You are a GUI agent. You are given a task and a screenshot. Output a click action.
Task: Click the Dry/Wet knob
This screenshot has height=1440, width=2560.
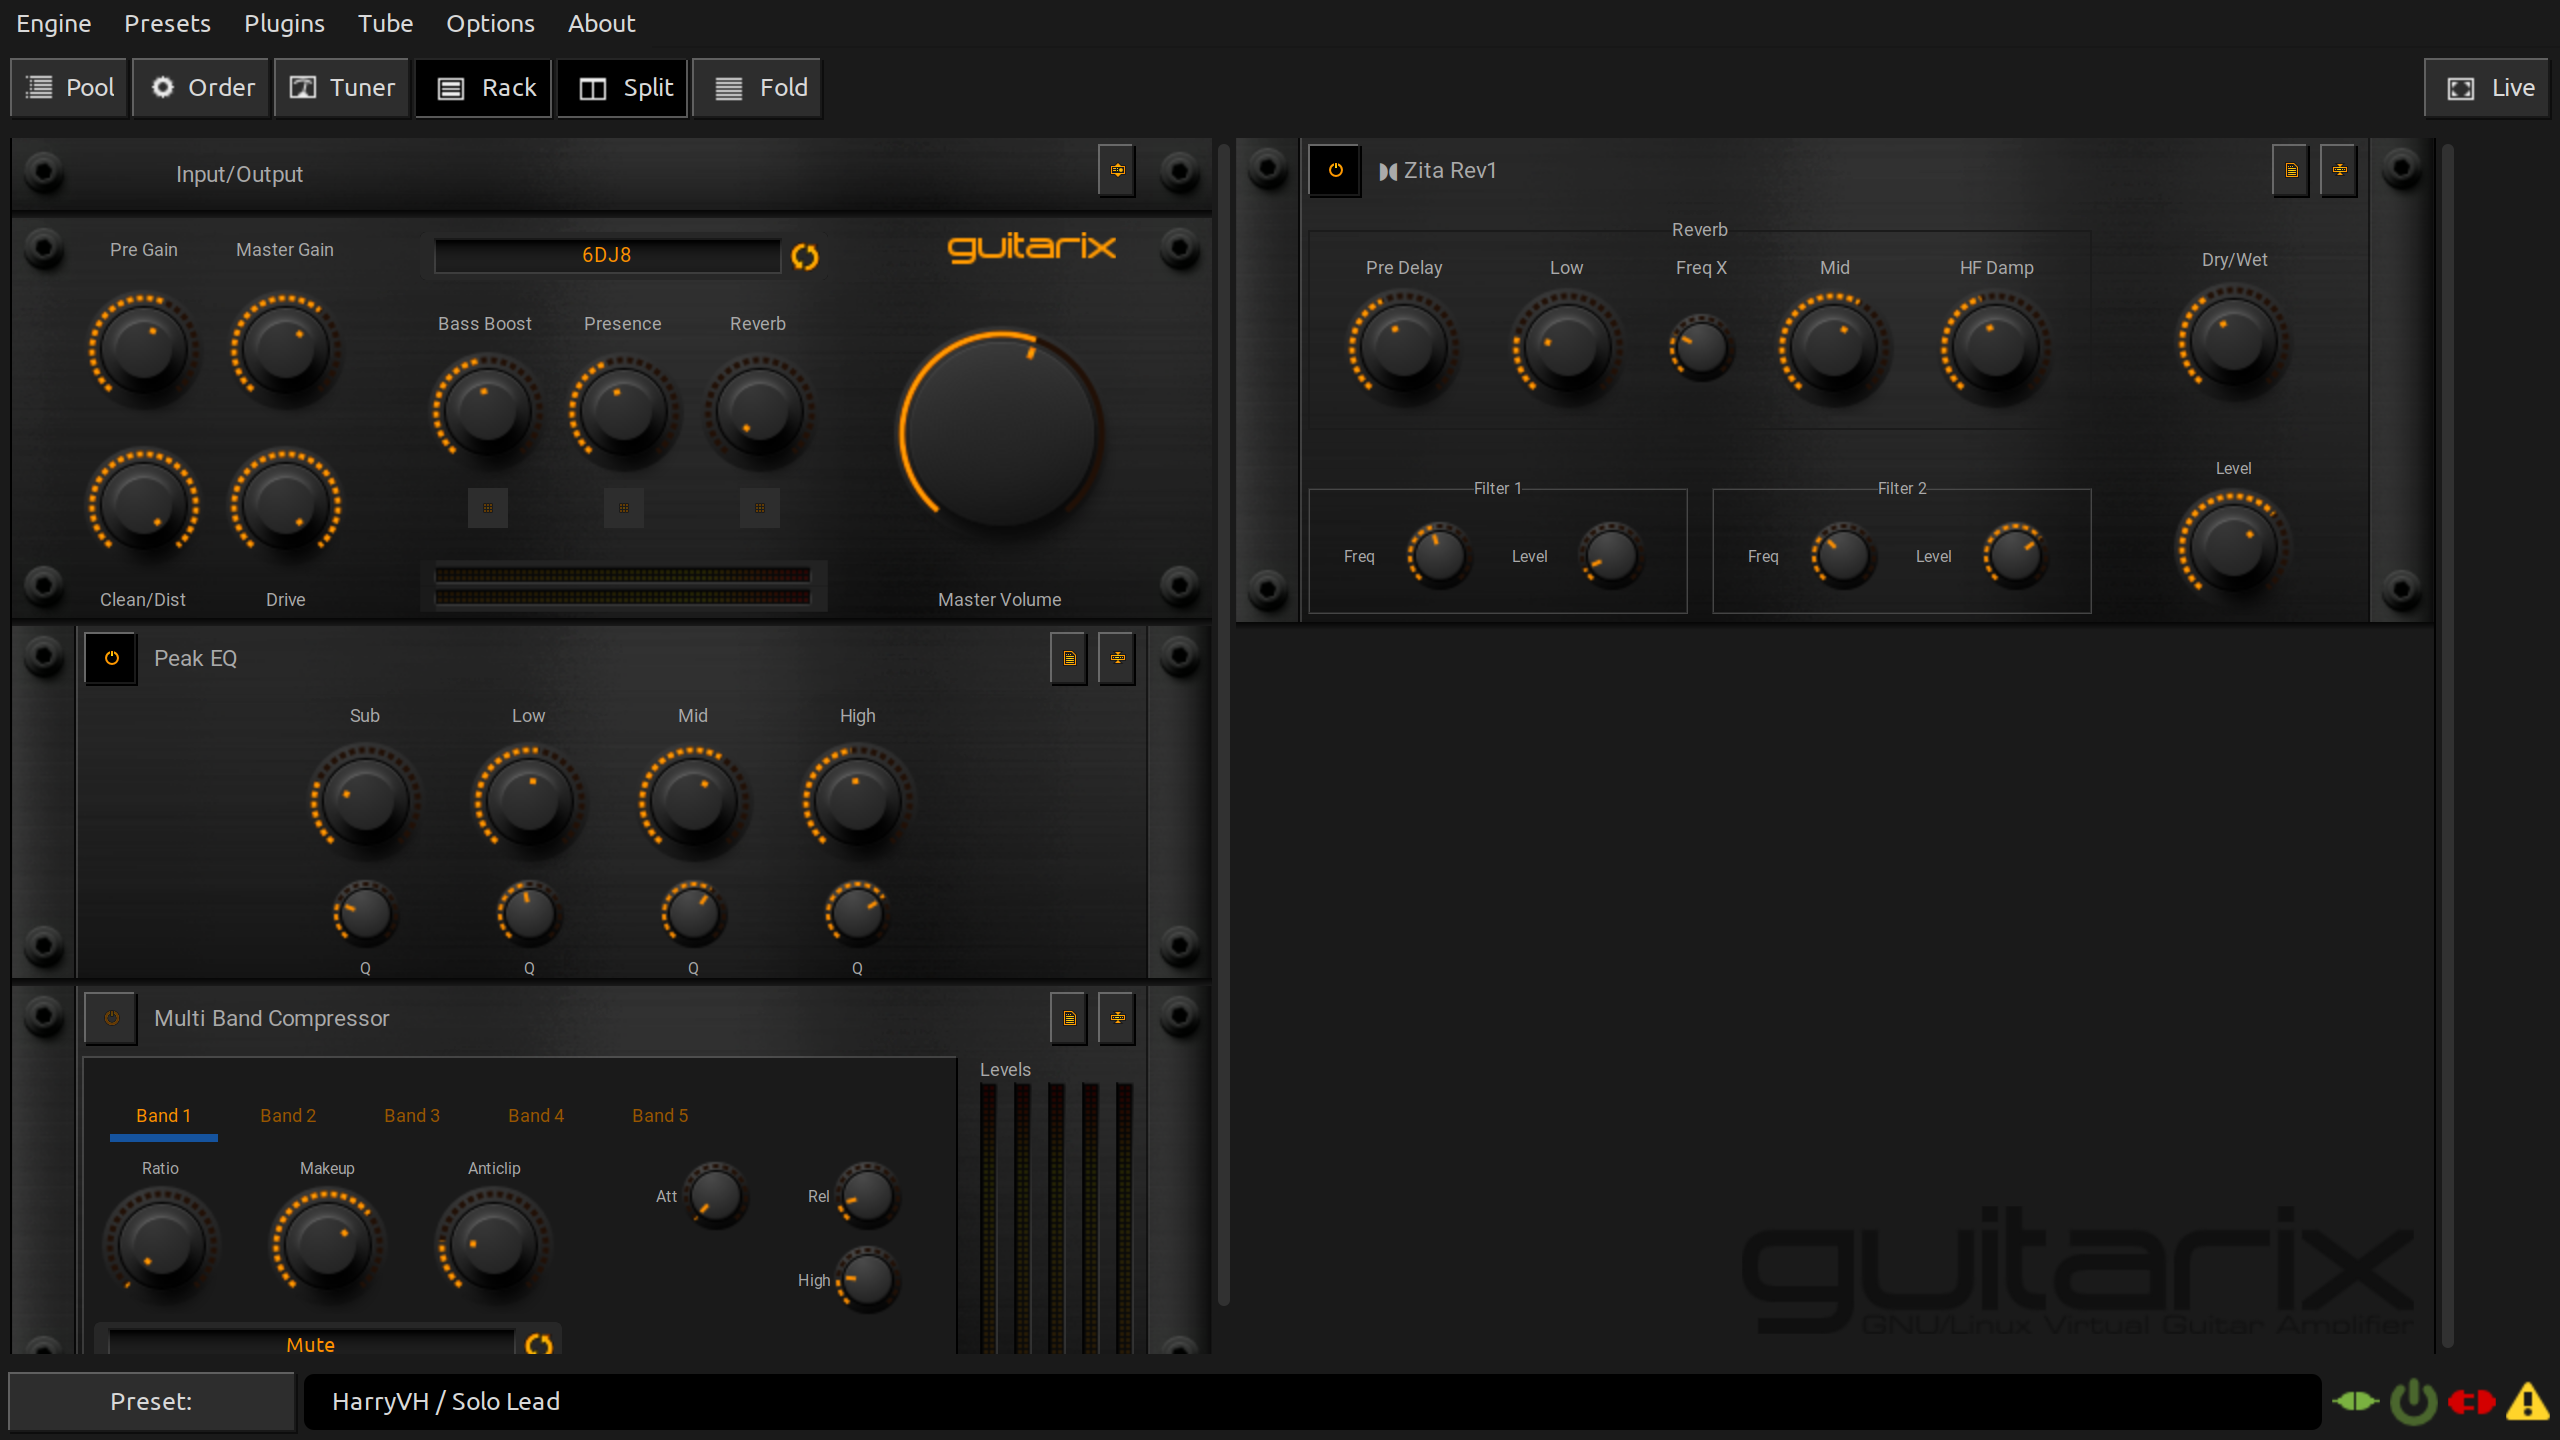pos(2234,341)
